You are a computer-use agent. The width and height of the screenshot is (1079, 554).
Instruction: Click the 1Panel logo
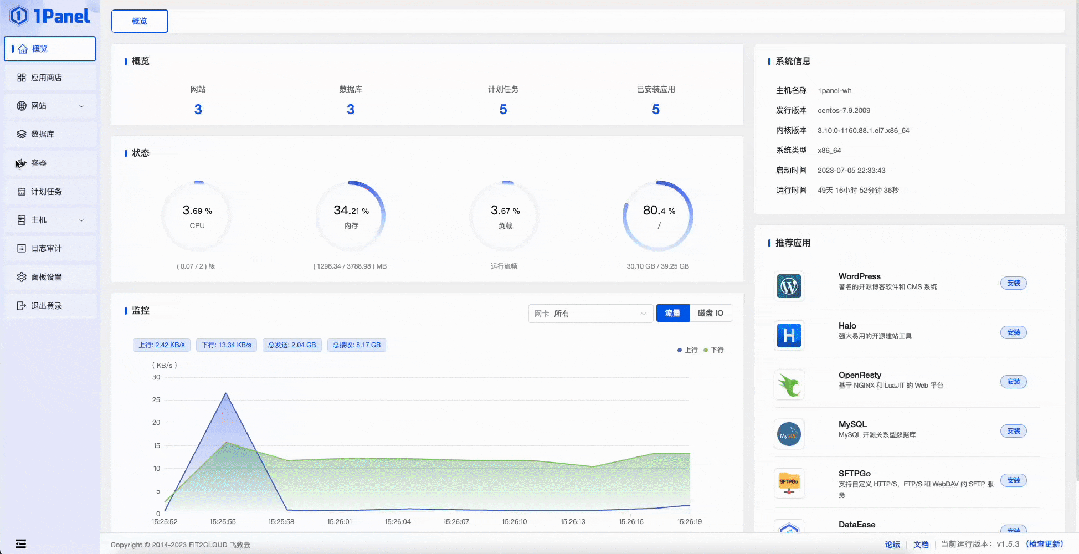tap(51, 15)
